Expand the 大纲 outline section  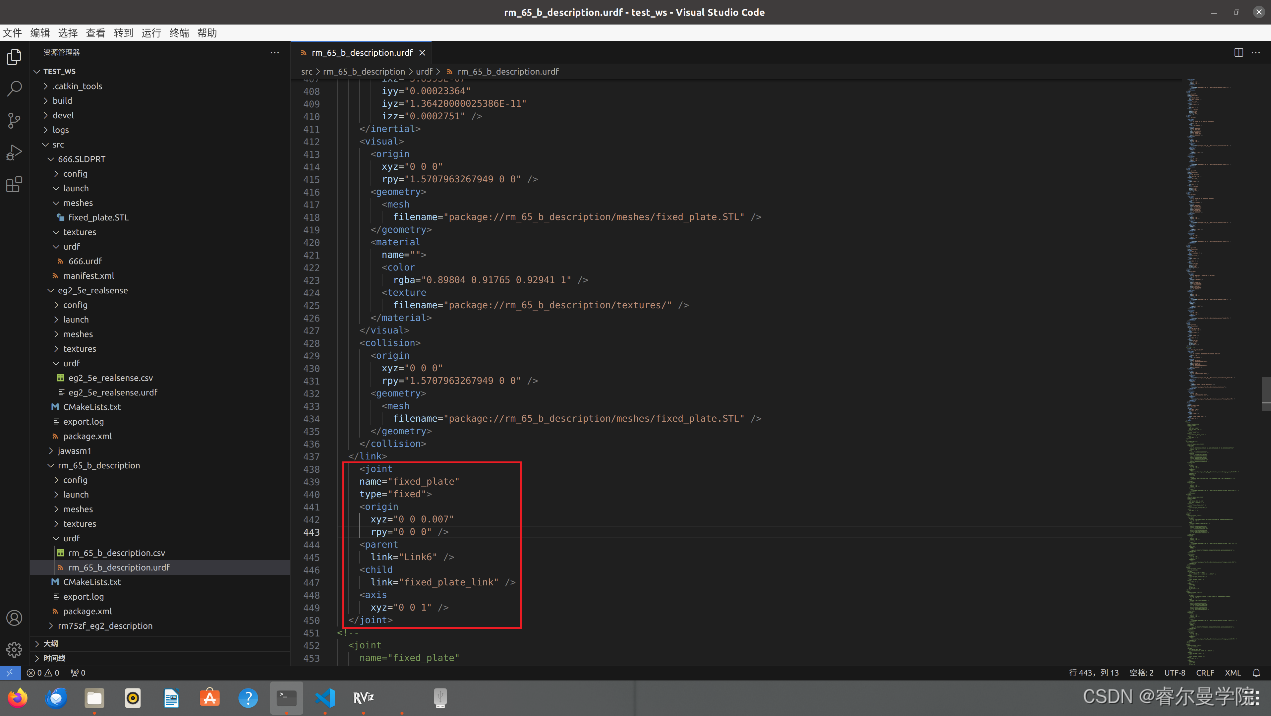(160, 644)
